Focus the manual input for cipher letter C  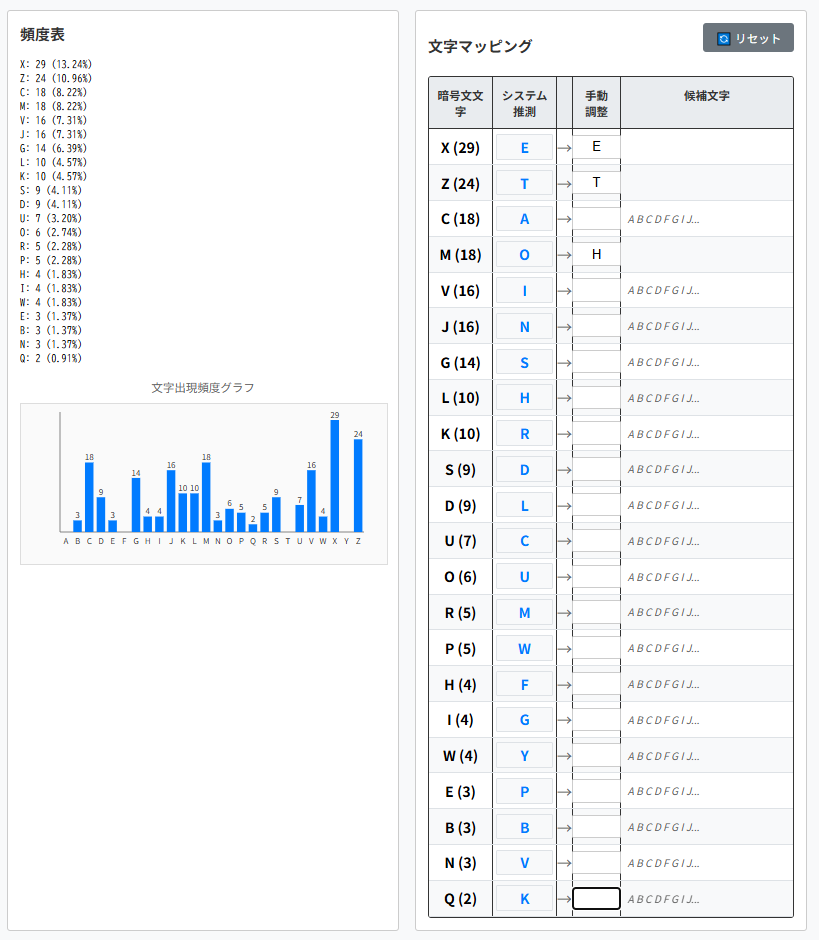click(596, 219)
